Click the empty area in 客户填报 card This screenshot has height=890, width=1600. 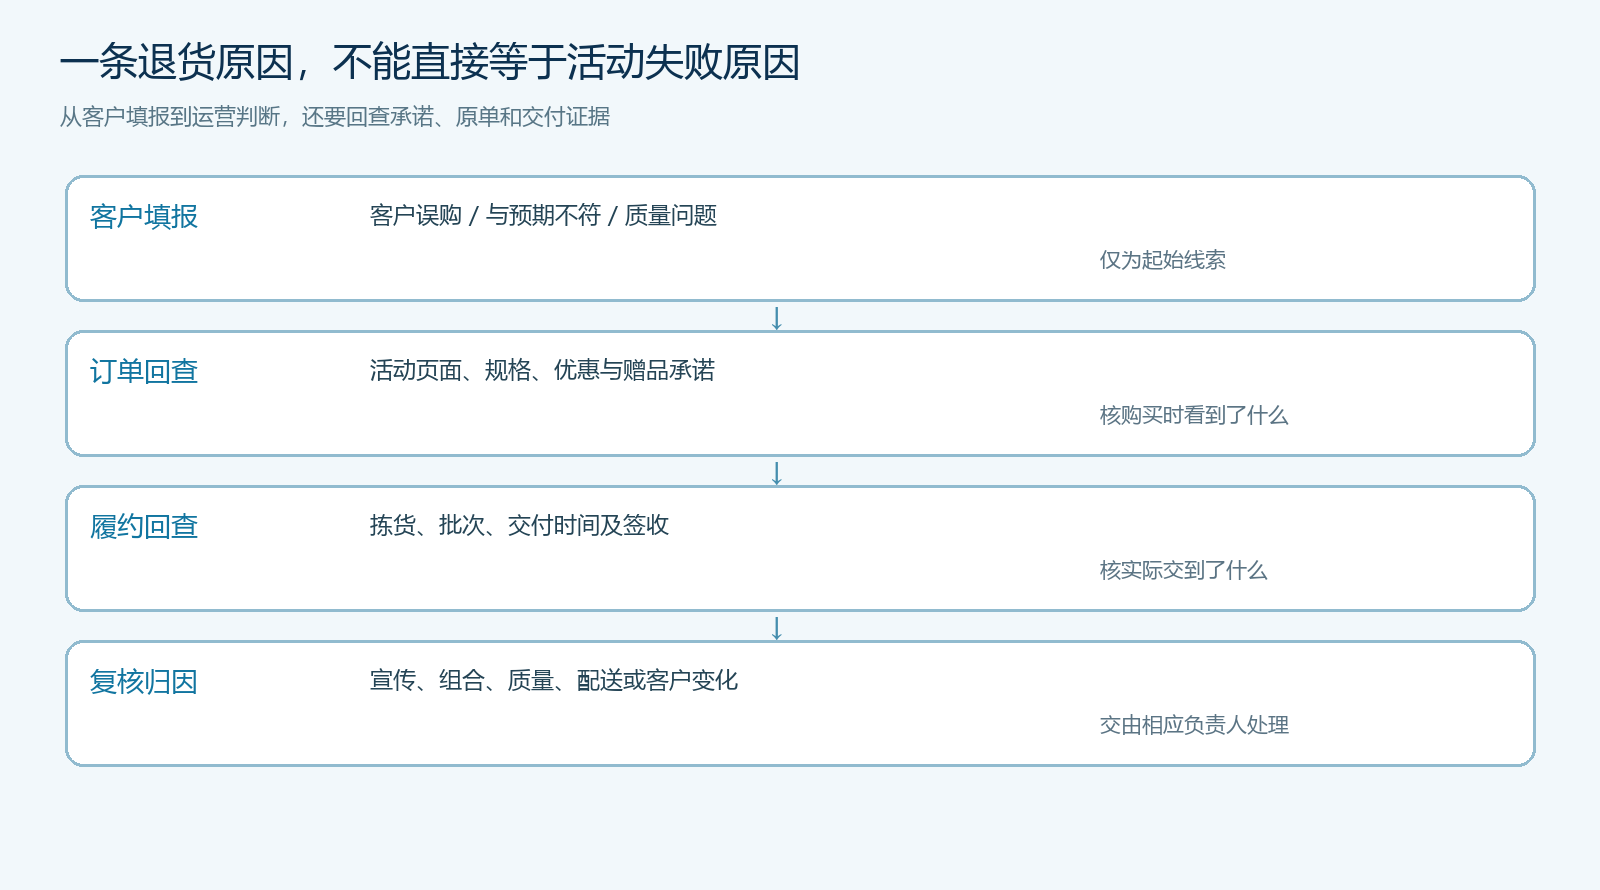pos(600,265)
